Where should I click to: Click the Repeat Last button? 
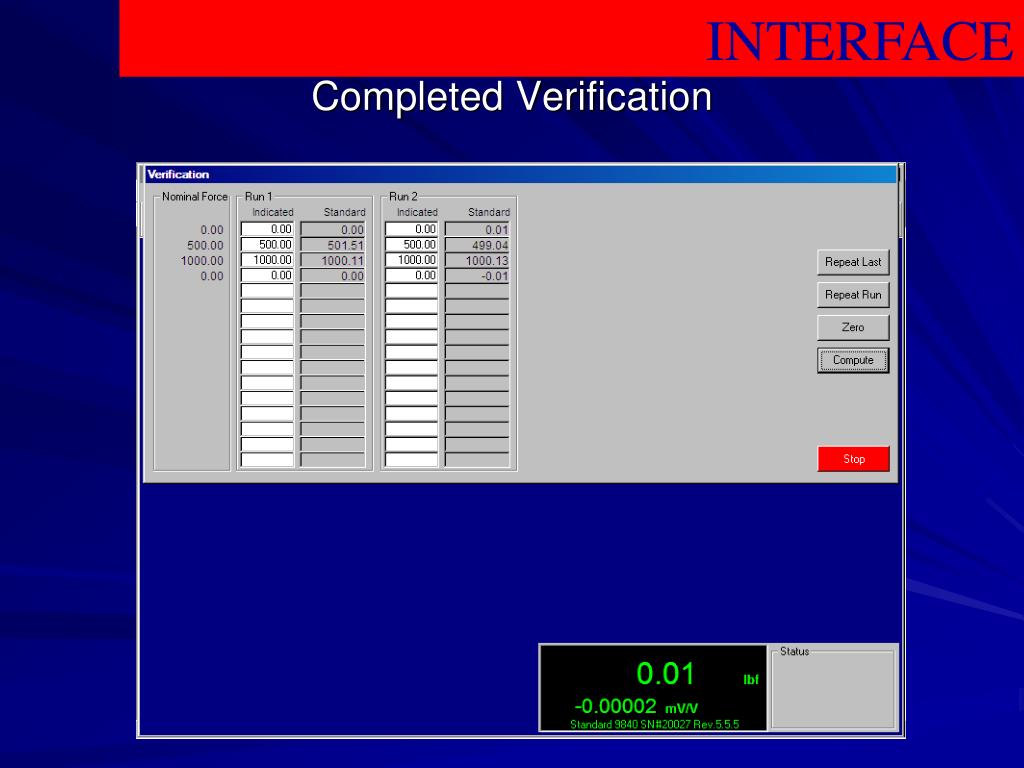click(x=853, y=262)
